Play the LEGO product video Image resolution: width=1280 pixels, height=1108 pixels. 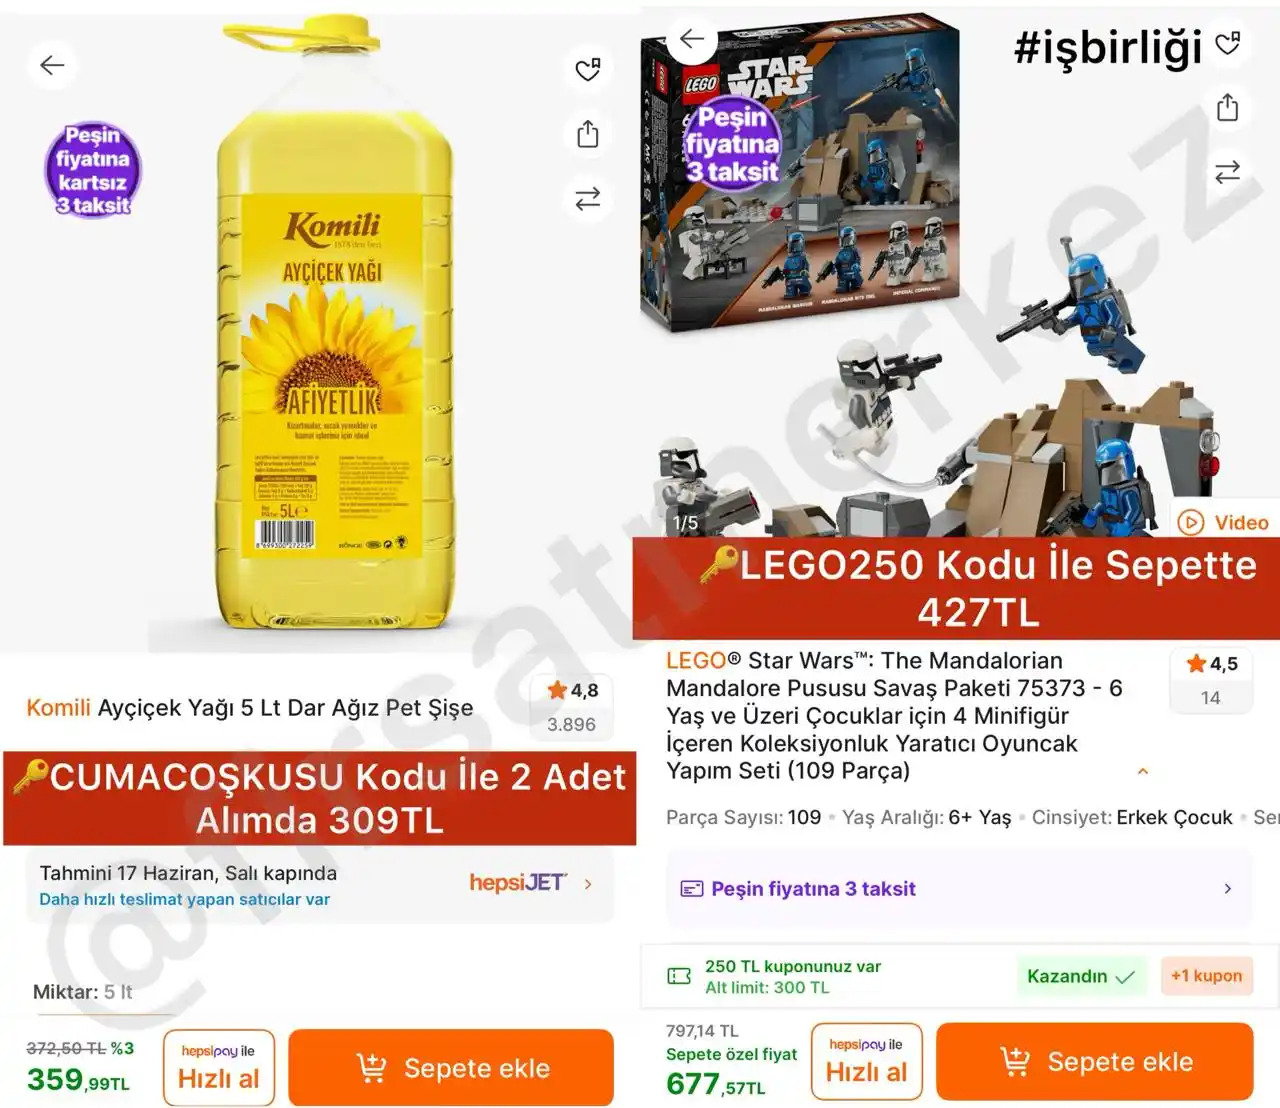click(1224, 522)
